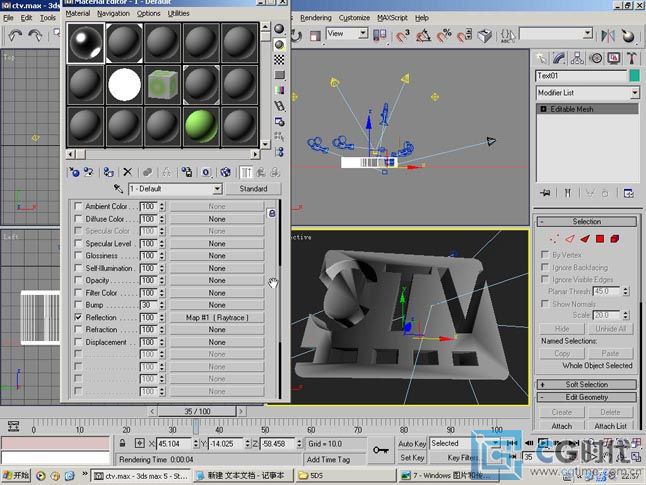Click the 35 / 100 time slider
Viewport: 646px width, 485px height.
197,411
